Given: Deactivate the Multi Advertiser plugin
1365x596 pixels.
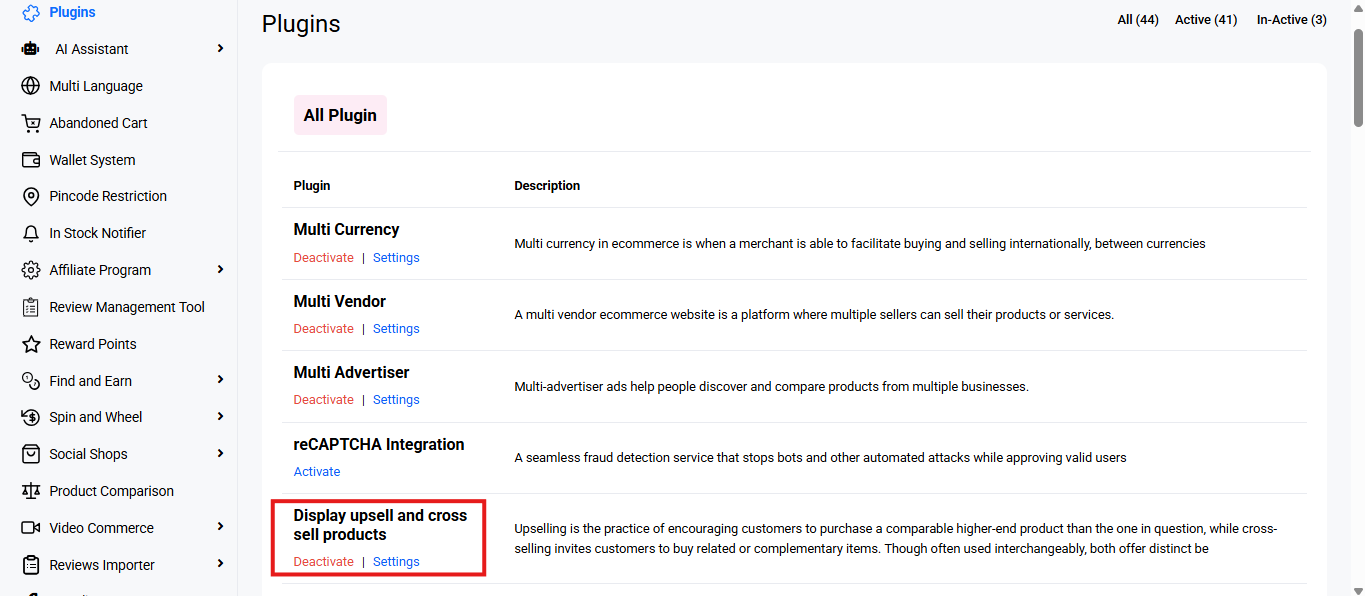Looking at the screenshot, I should [323, 400].
